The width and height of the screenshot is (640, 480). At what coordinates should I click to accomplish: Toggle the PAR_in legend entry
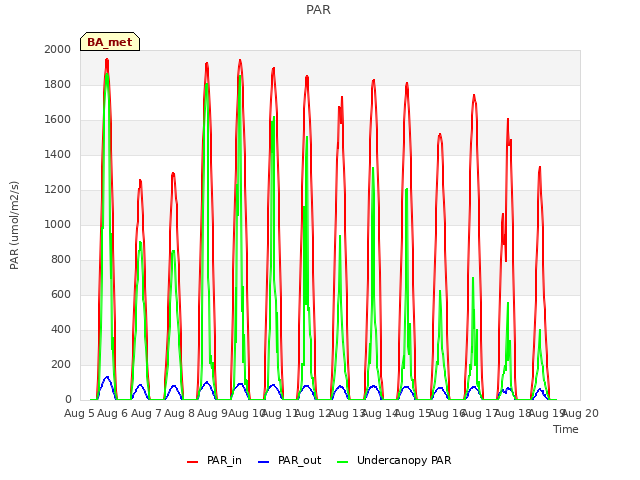click(x=214, y=460)
